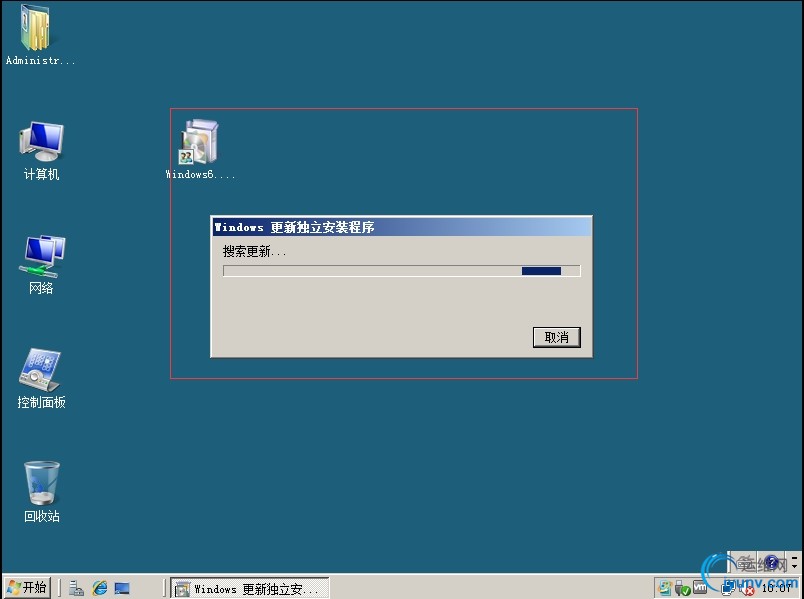This screenshot has height=599, width=804.
Task: Activate the Windows 更新独立安装程序 taskbar button
Action: point(250,588)
